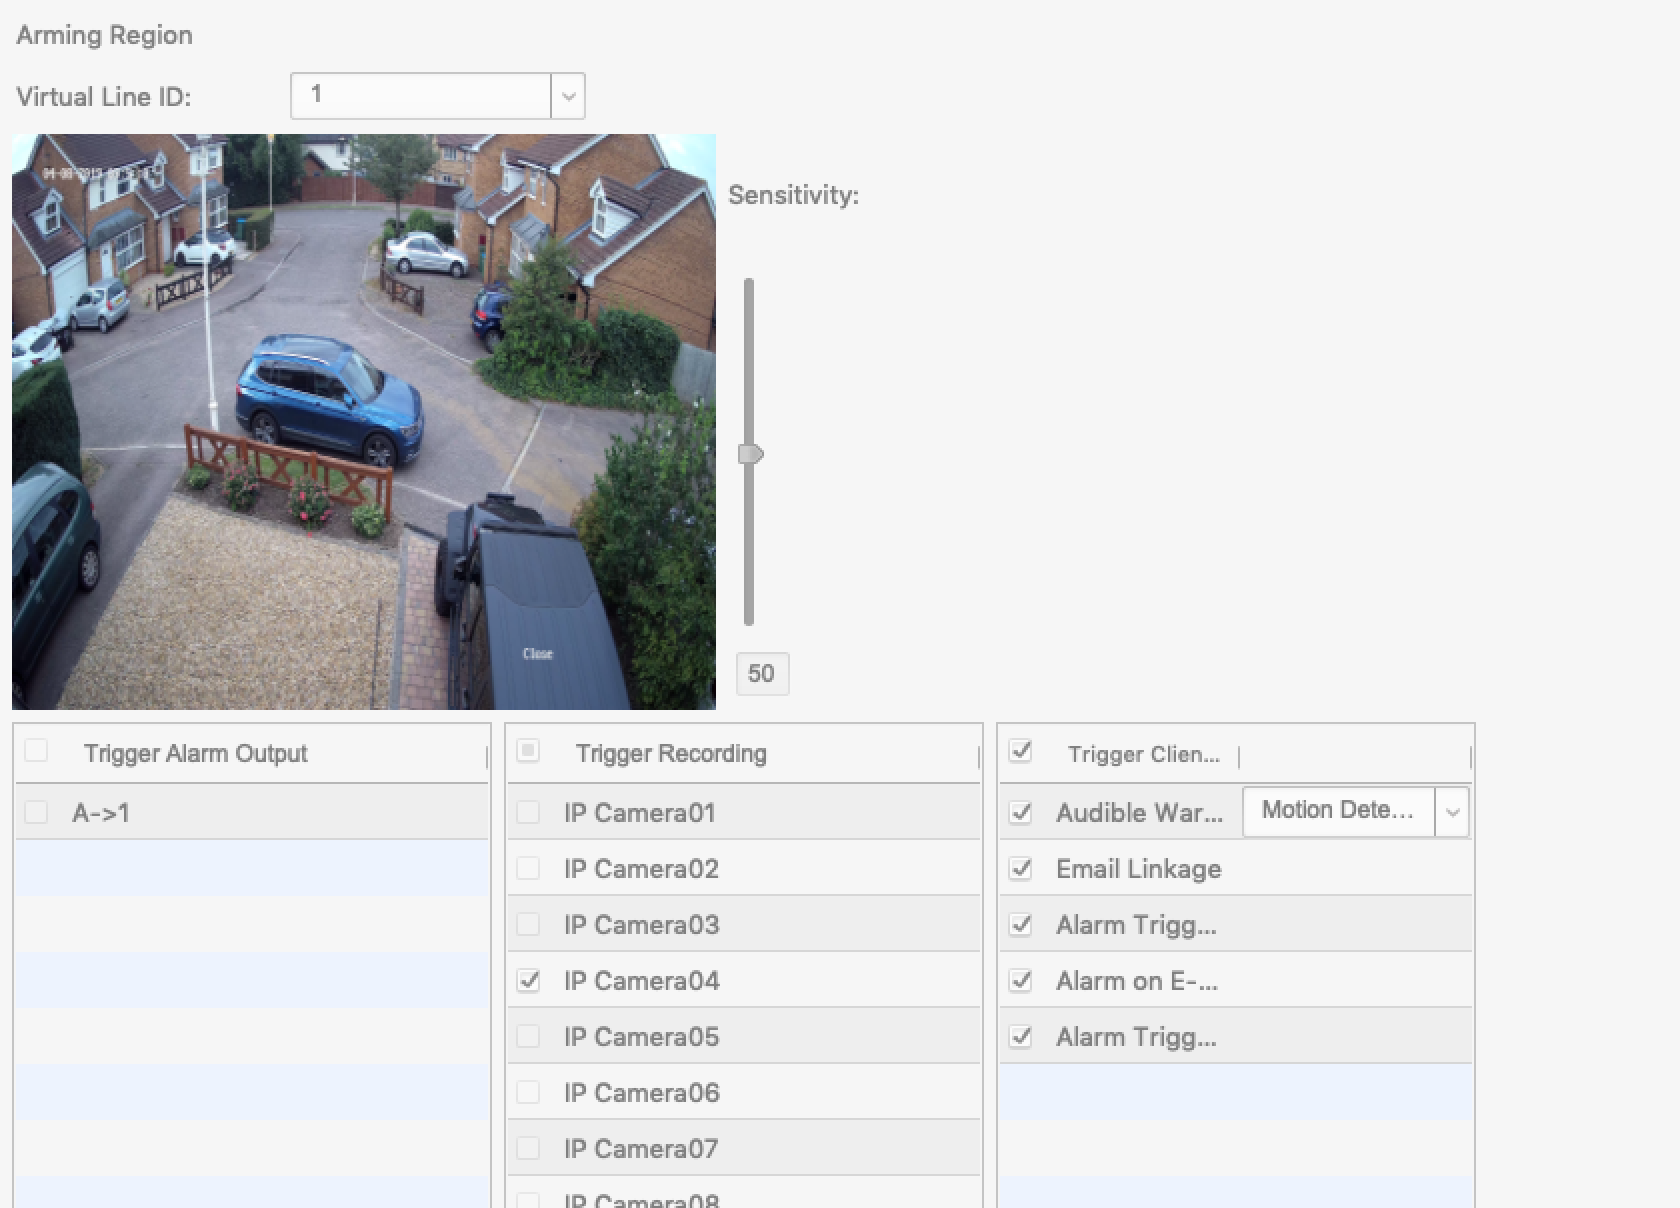Screen dimensions: 1680x1208
Task: Click the camera preview image
Action: [x=364, y=421]
